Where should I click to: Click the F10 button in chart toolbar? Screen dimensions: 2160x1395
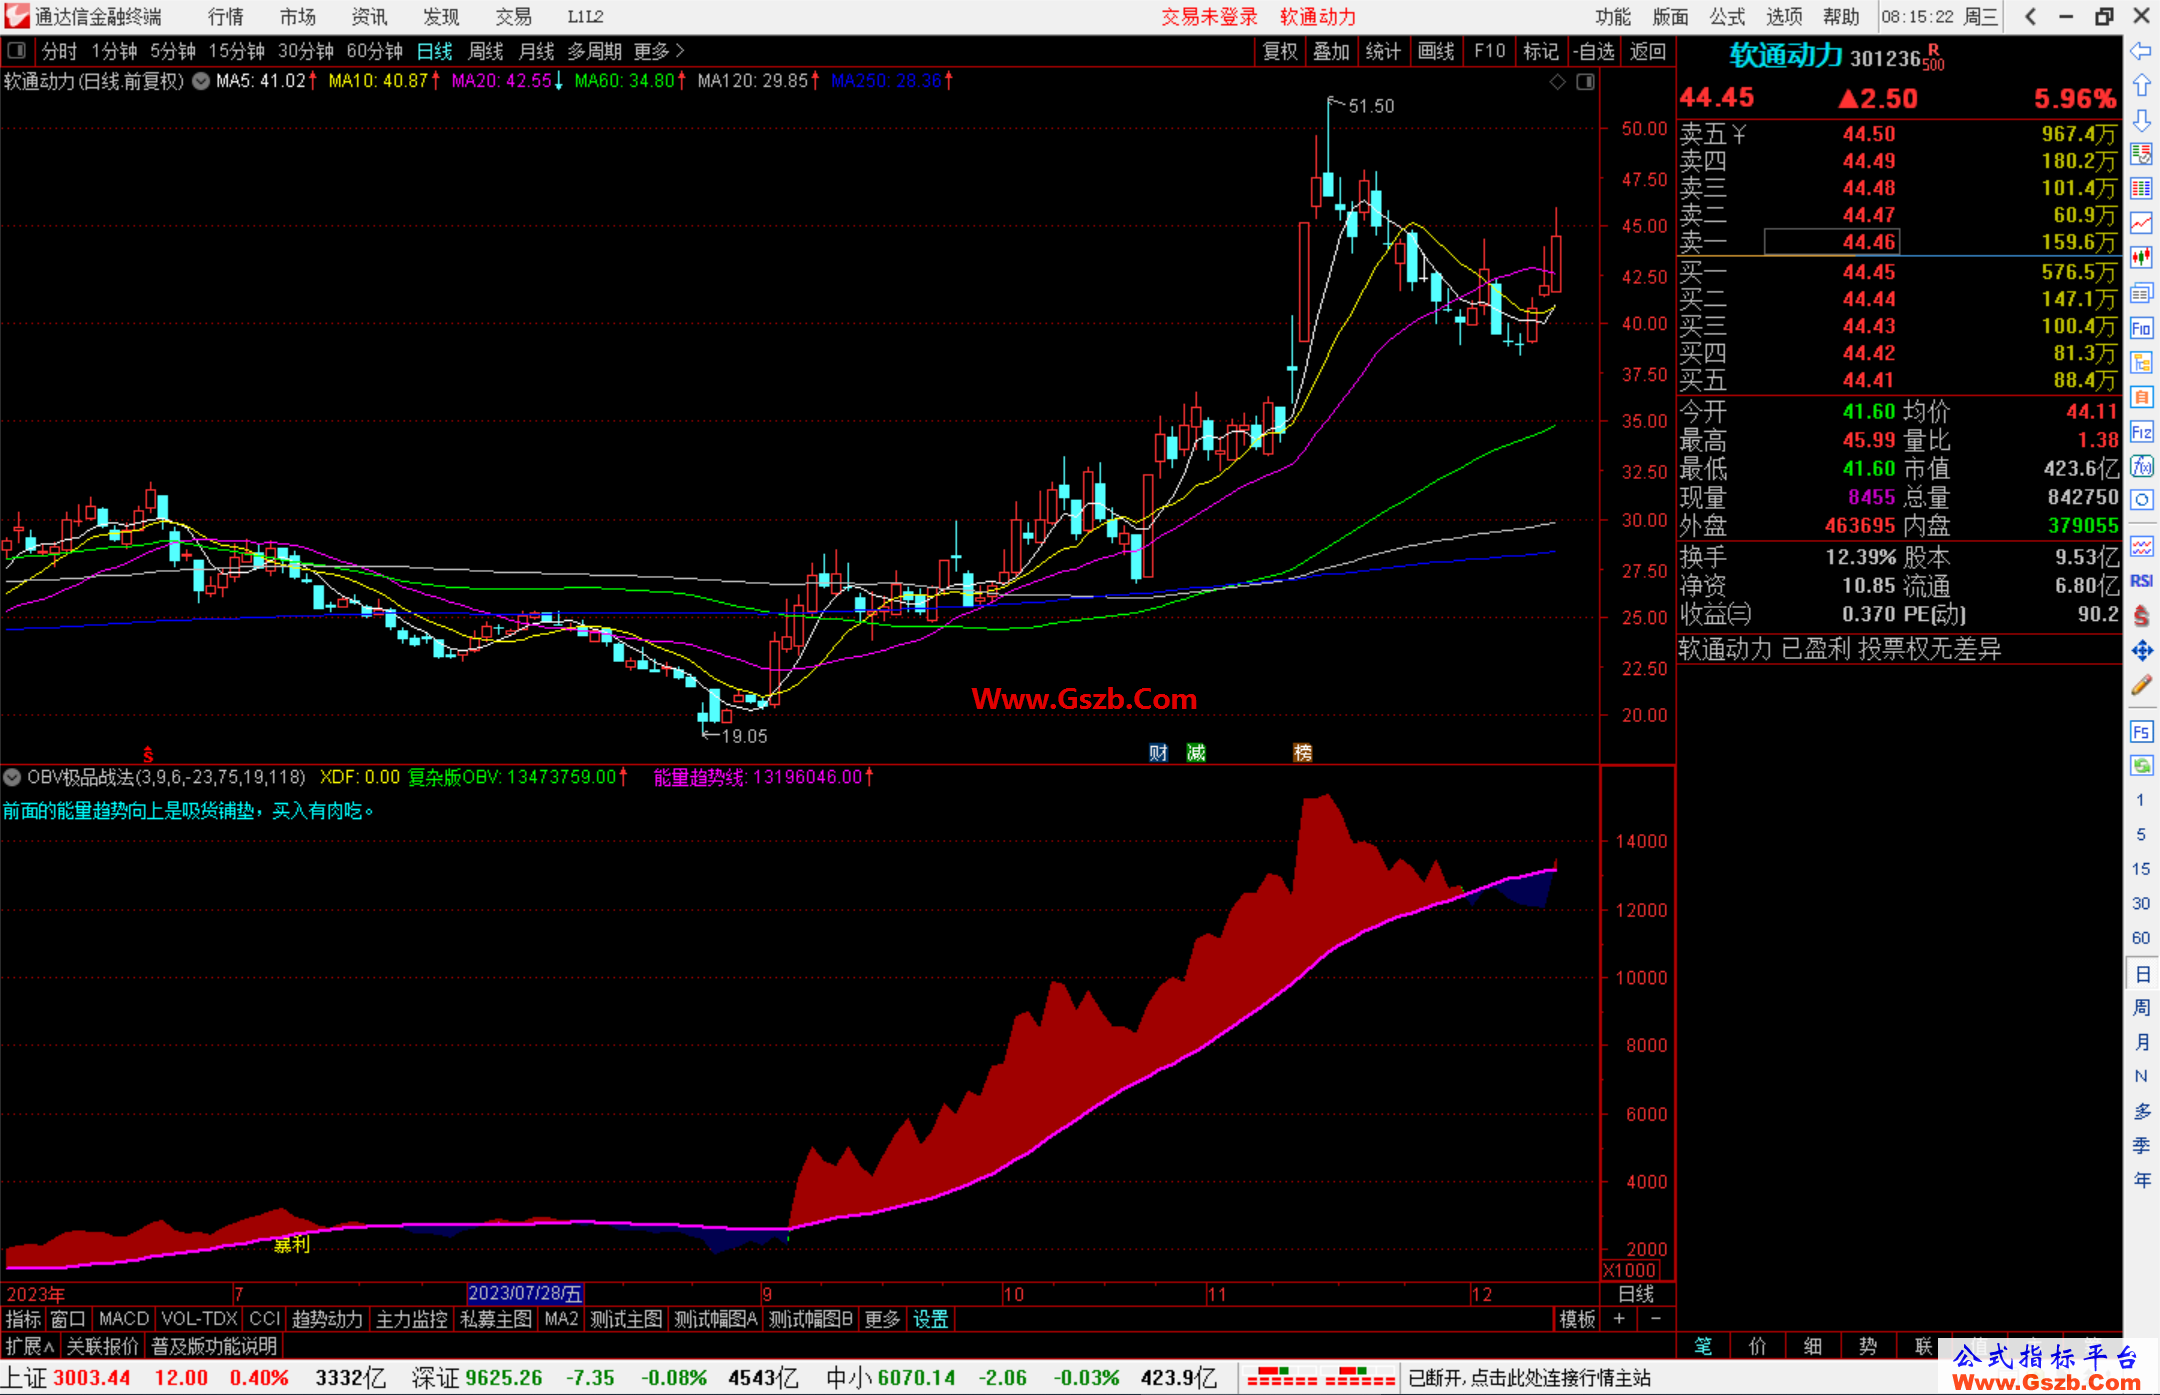click(x=1489, y=51)
